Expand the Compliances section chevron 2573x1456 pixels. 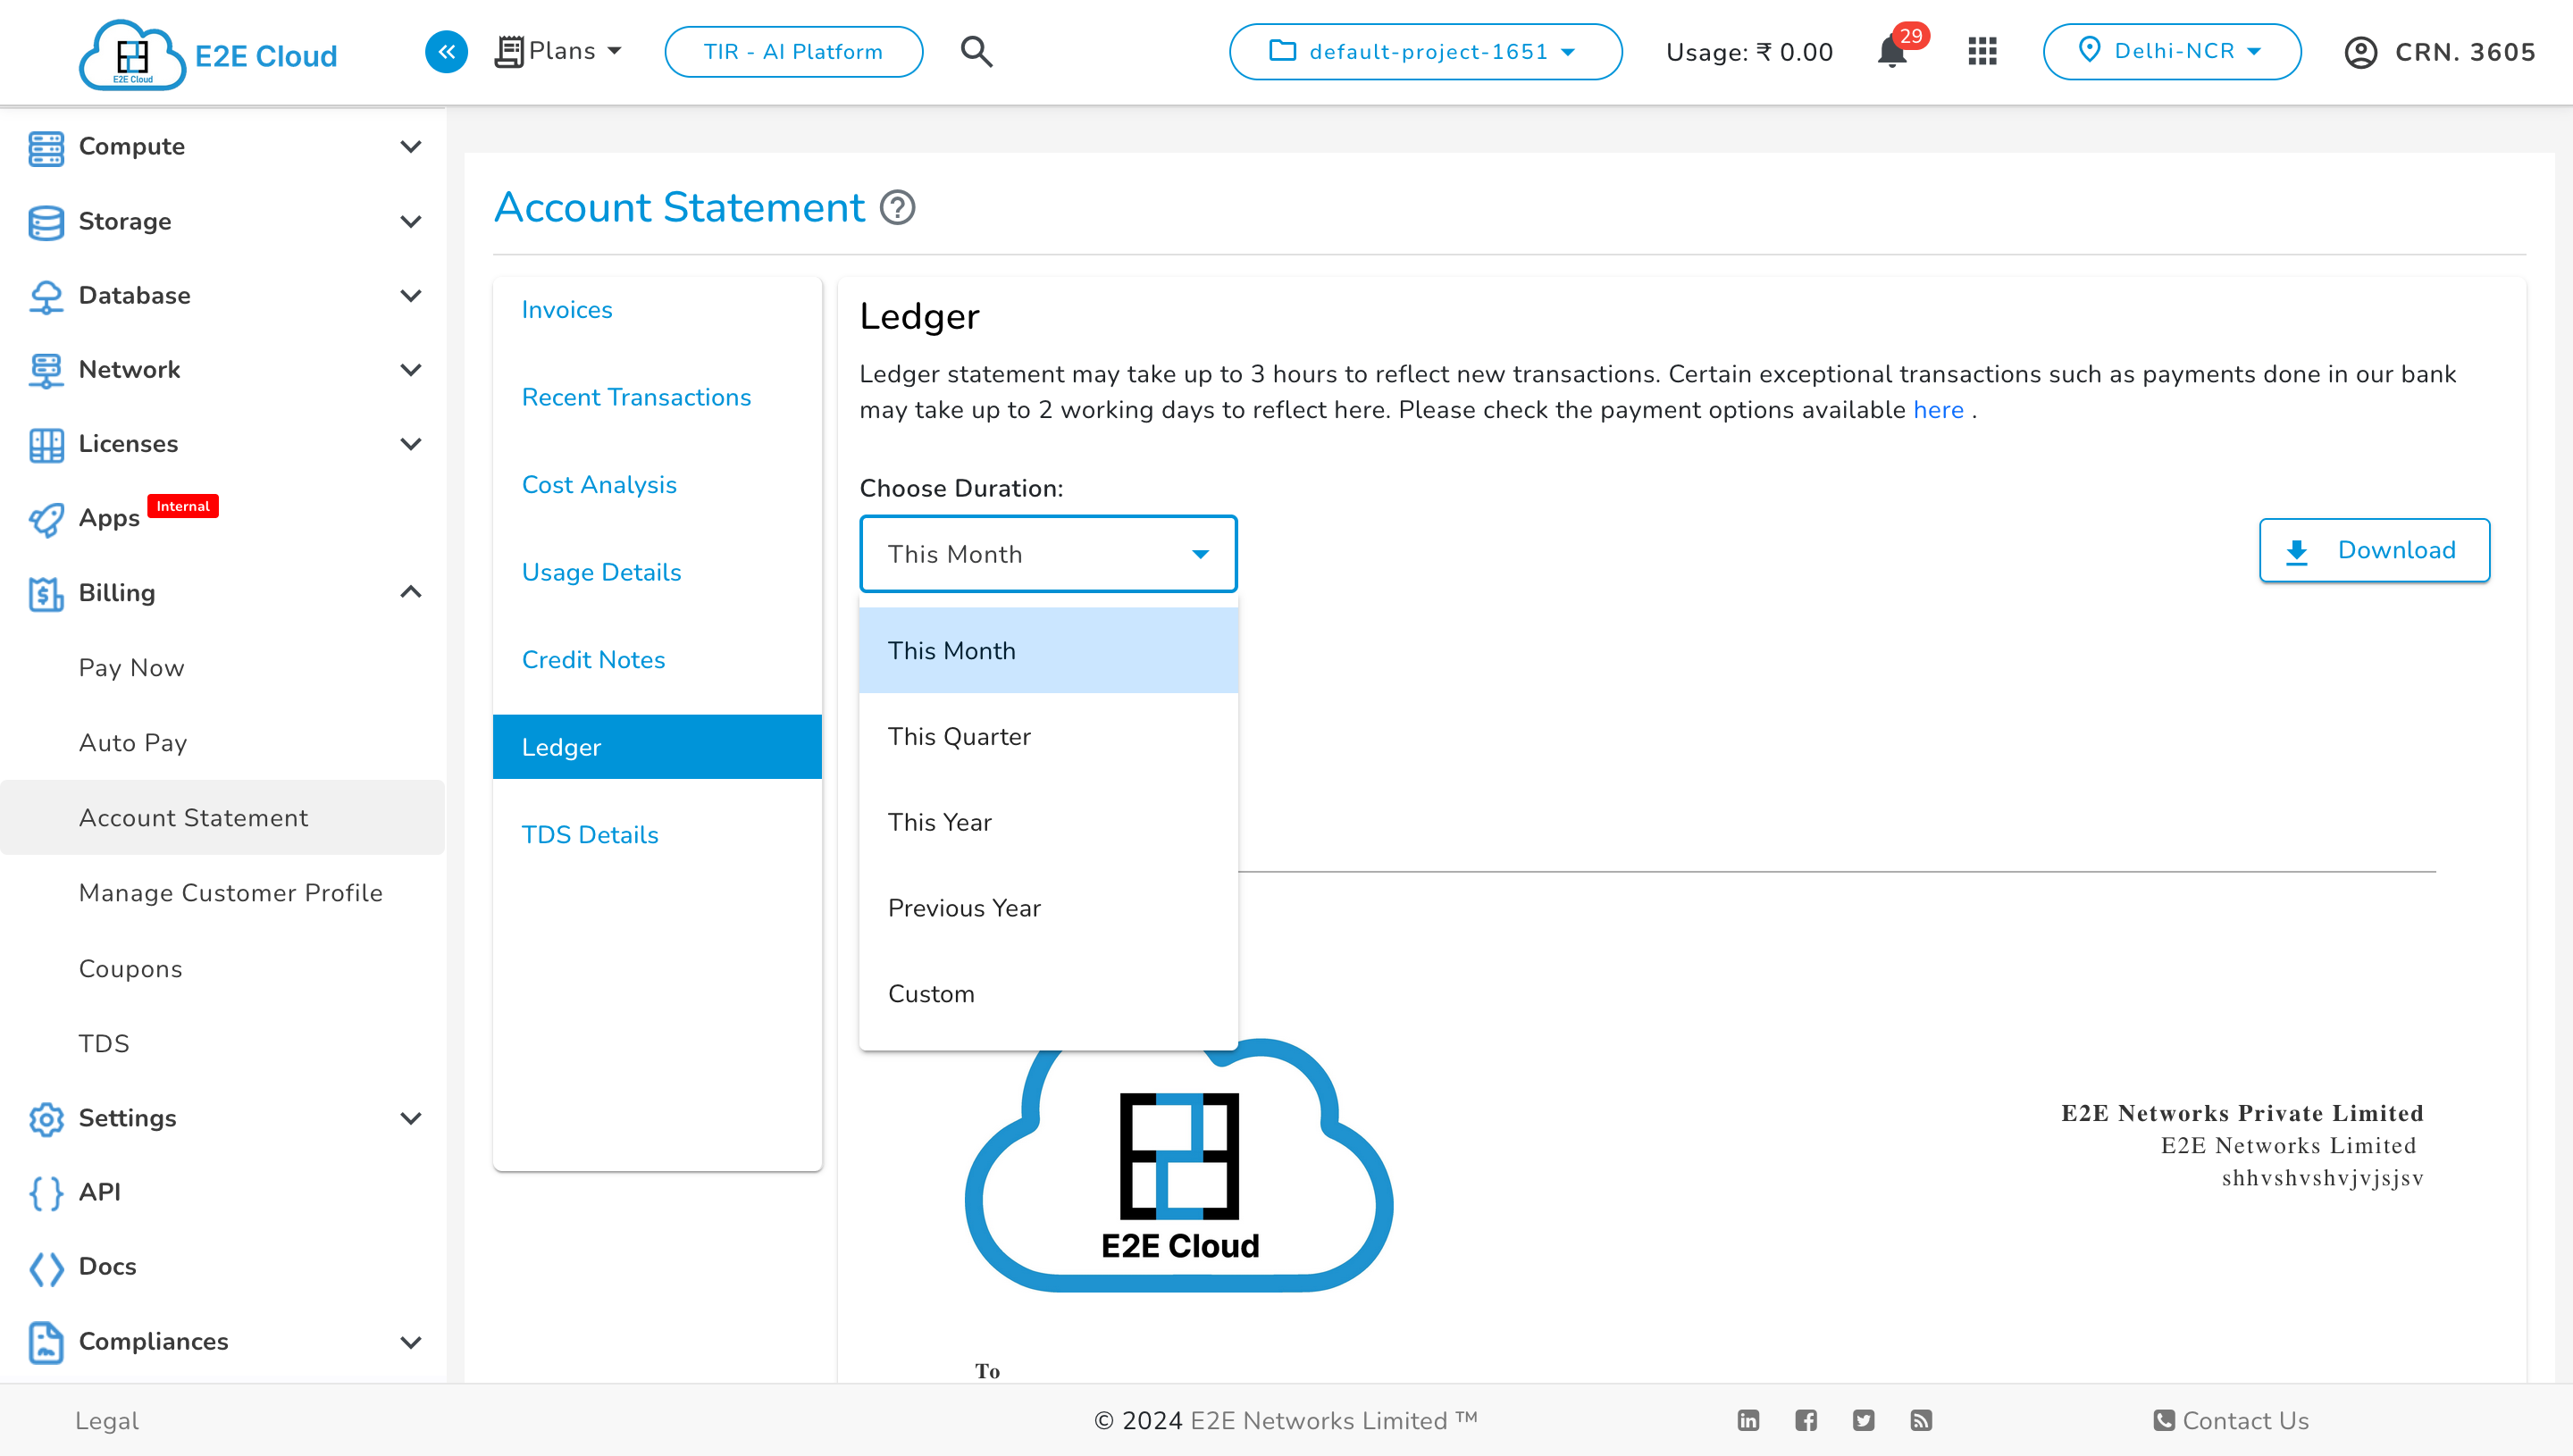pos(410,1342)
